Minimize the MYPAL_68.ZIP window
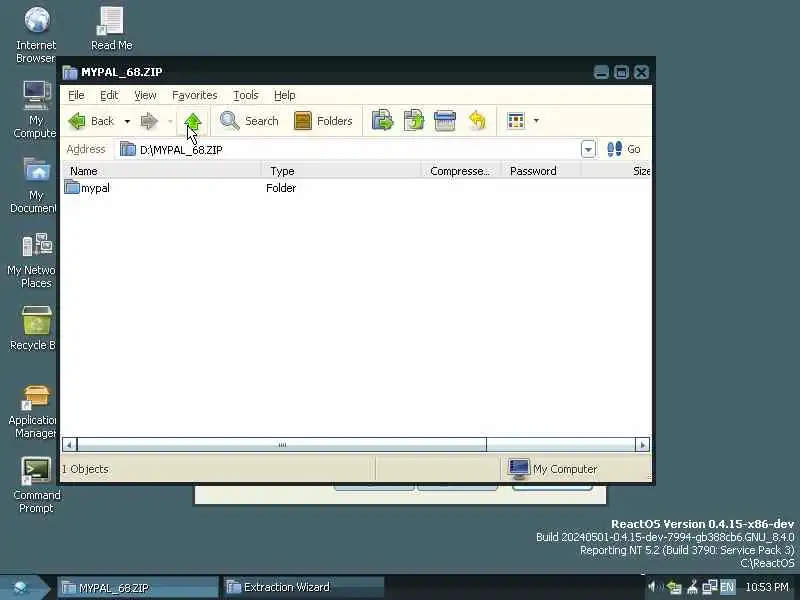Screen dimensions: 800x600 tap(602, 72)
